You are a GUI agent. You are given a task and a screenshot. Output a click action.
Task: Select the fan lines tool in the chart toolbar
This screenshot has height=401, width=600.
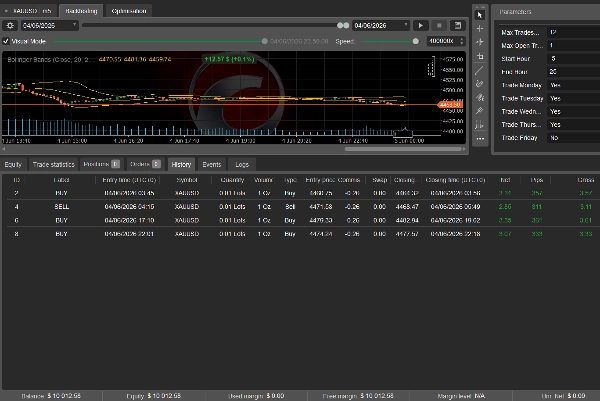point(479,97)
